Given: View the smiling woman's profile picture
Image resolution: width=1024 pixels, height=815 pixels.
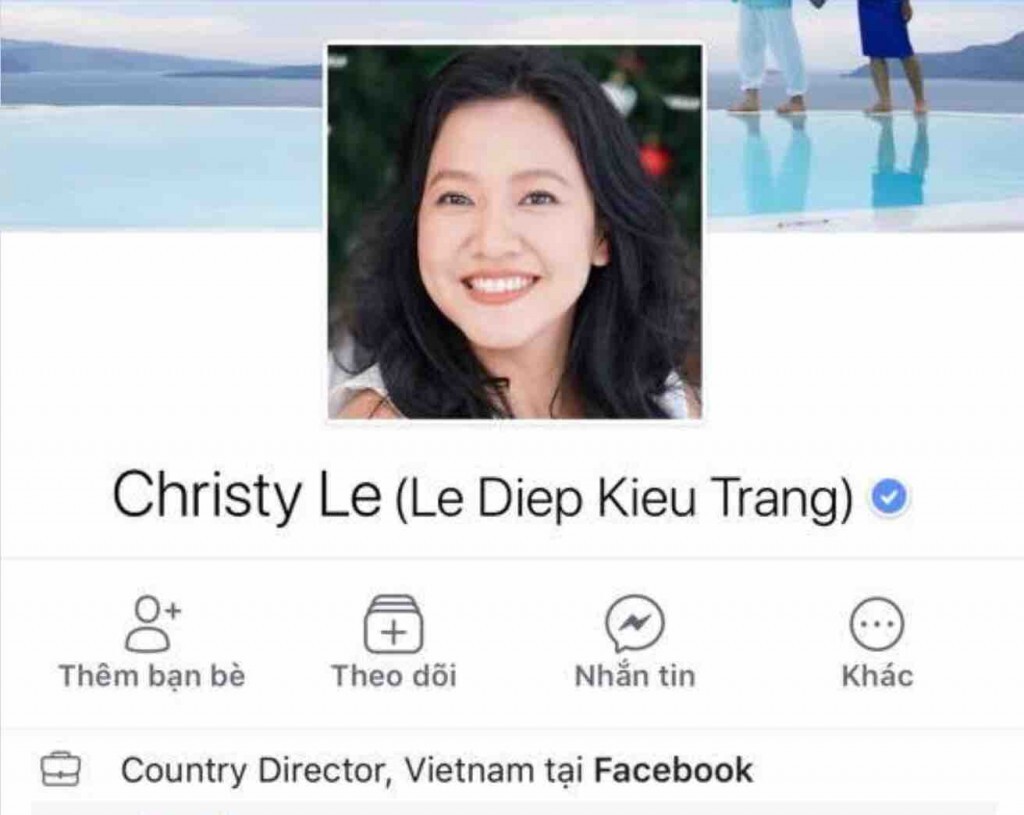Looking at the screenshot, I should pos(515,232).
